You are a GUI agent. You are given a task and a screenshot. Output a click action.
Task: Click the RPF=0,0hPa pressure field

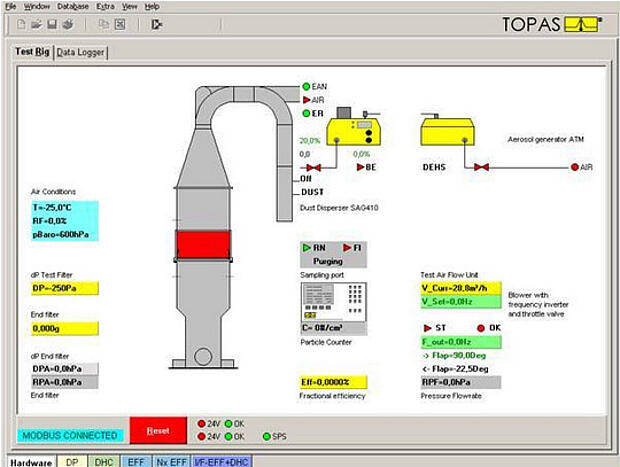(x=461, y=382)
